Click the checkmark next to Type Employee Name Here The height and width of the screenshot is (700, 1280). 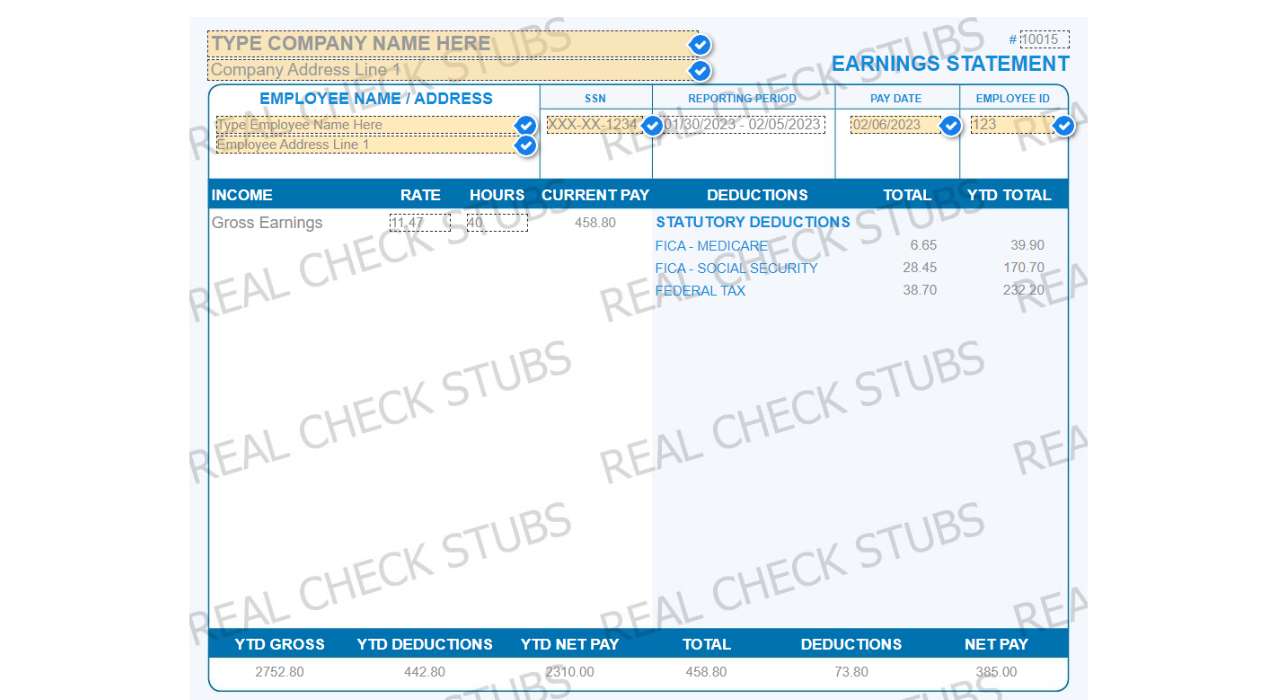point(525,125)
